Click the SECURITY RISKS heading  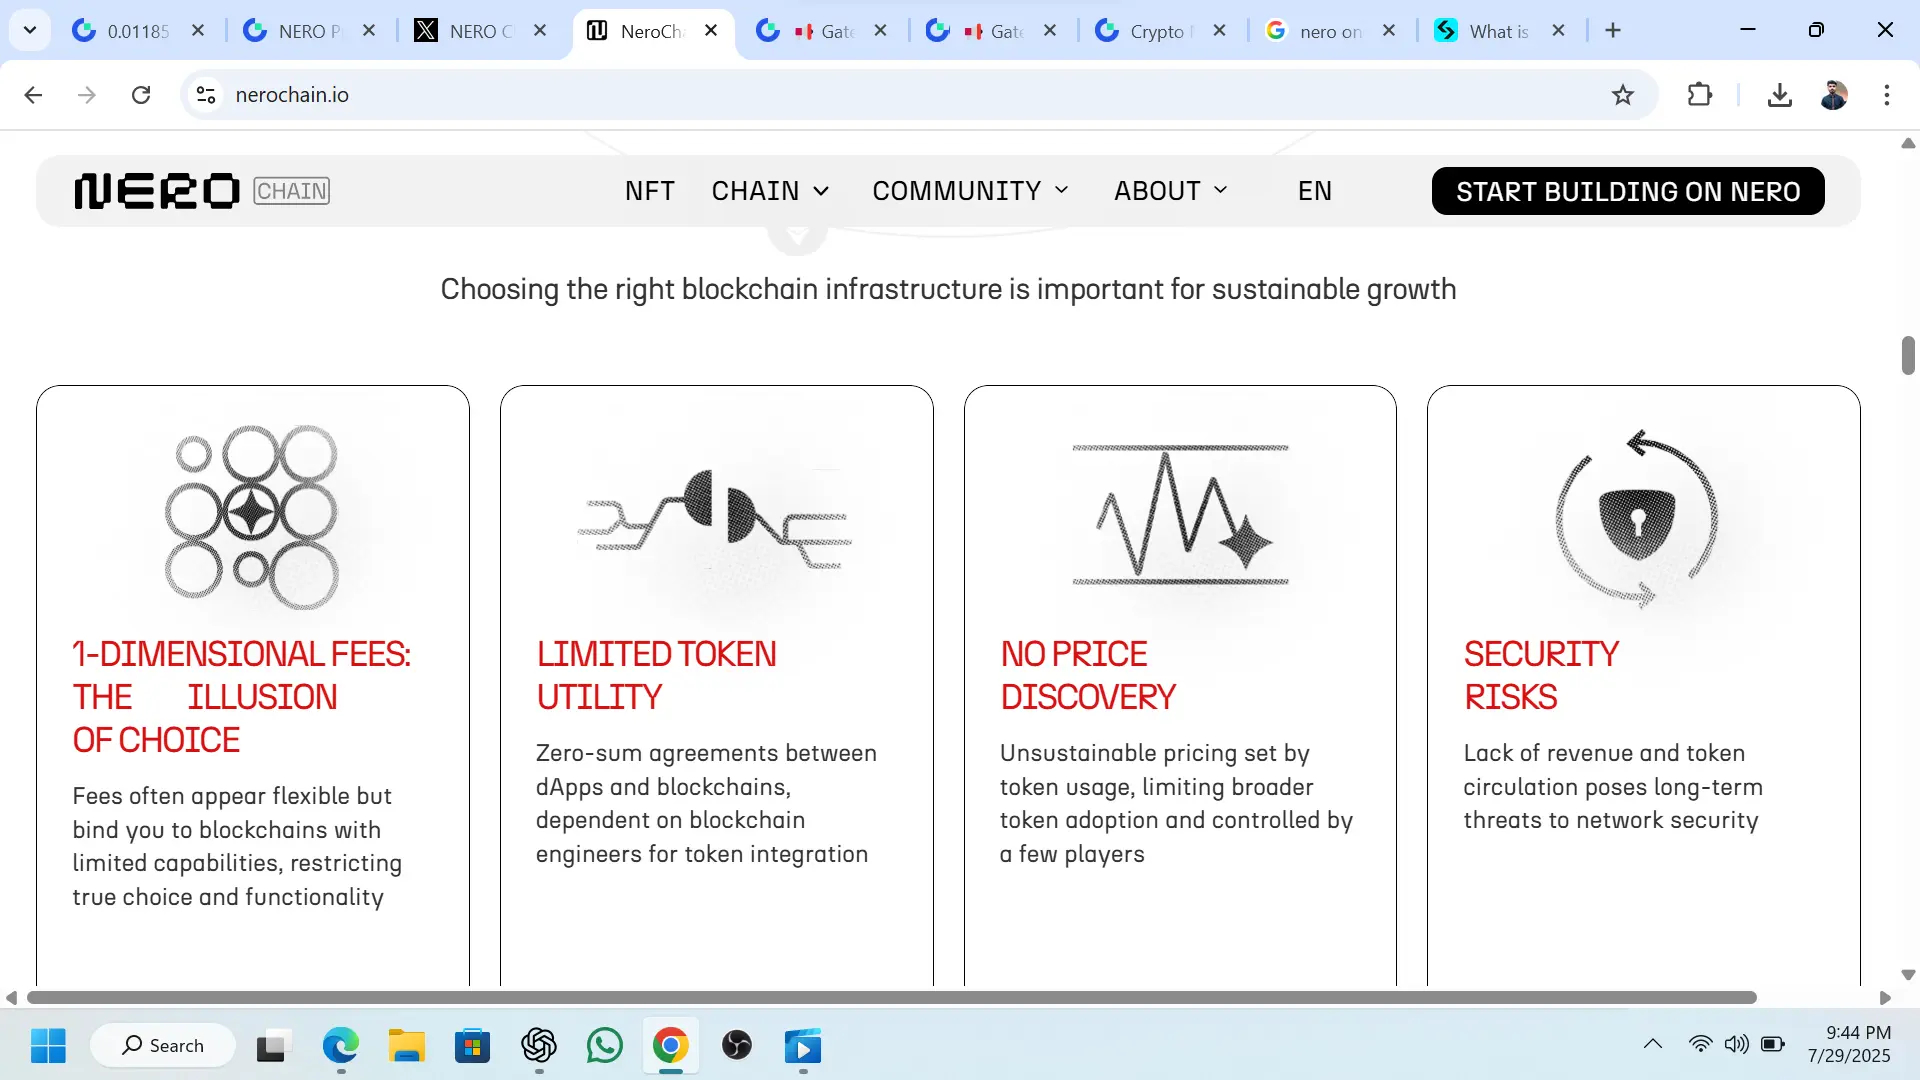click(x=1541, y=675)
